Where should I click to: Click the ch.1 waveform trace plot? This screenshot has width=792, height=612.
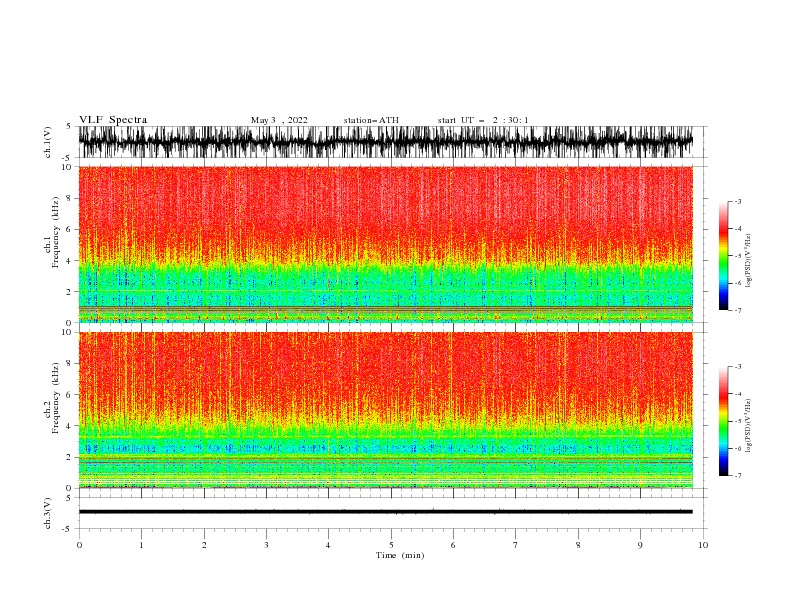coord(386,142)
